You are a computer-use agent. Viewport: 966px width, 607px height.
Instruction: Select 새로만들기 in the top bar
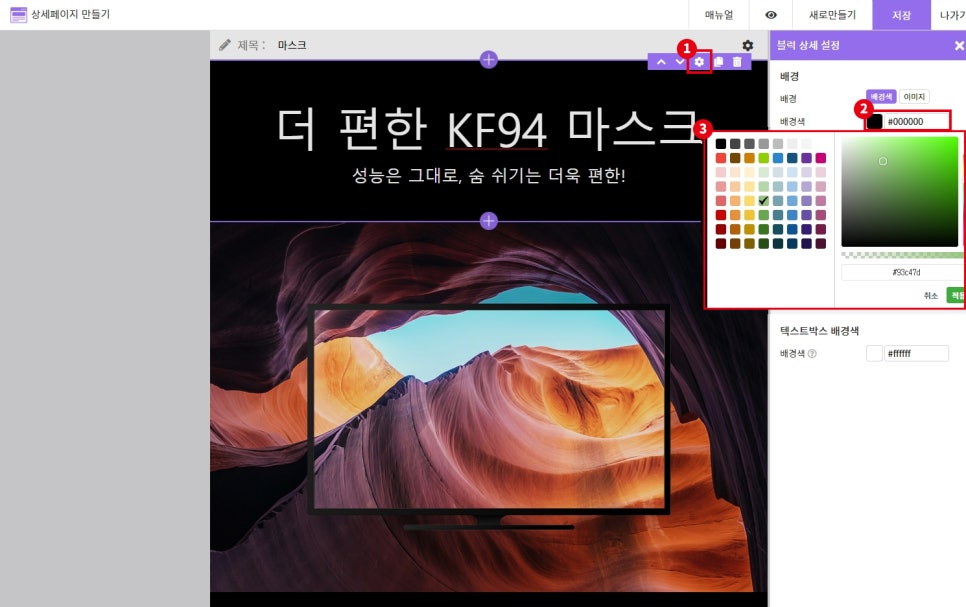click(832, 15)
